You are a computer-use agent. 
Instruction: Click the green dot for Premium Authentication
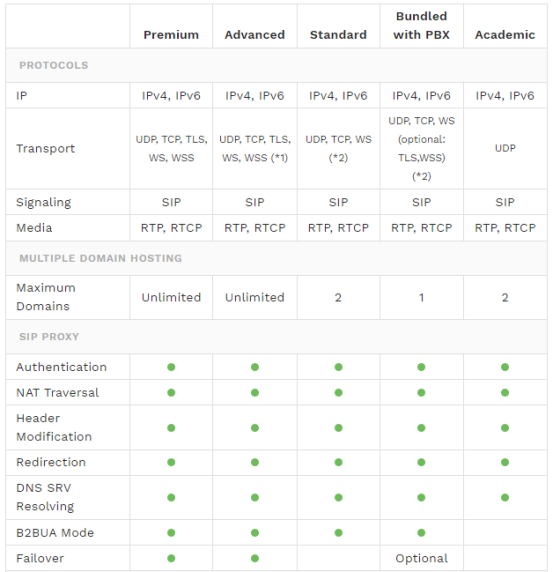coord(171,367)
